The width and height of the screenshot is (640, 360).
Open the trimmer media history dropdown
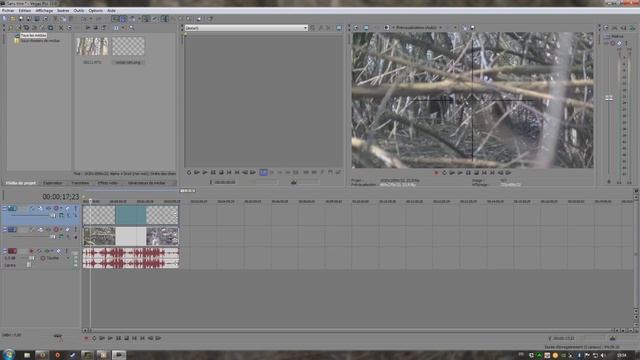305,28
